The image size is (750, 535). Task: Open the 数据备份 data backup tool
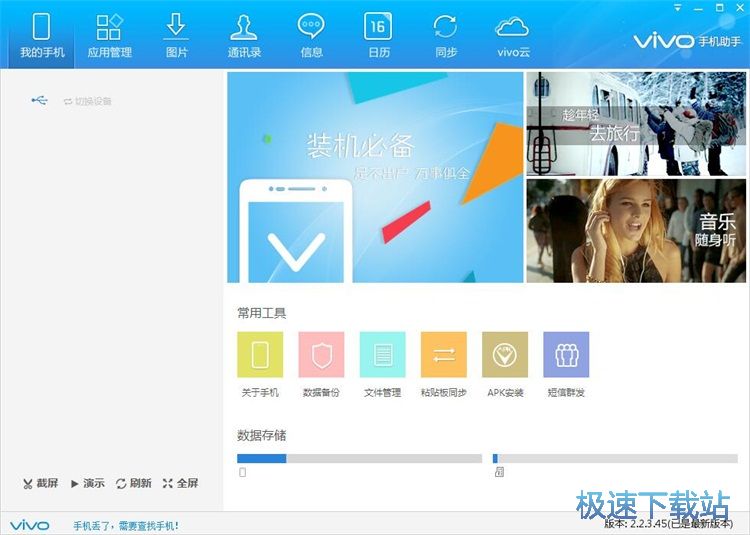[x=321, y=355]
